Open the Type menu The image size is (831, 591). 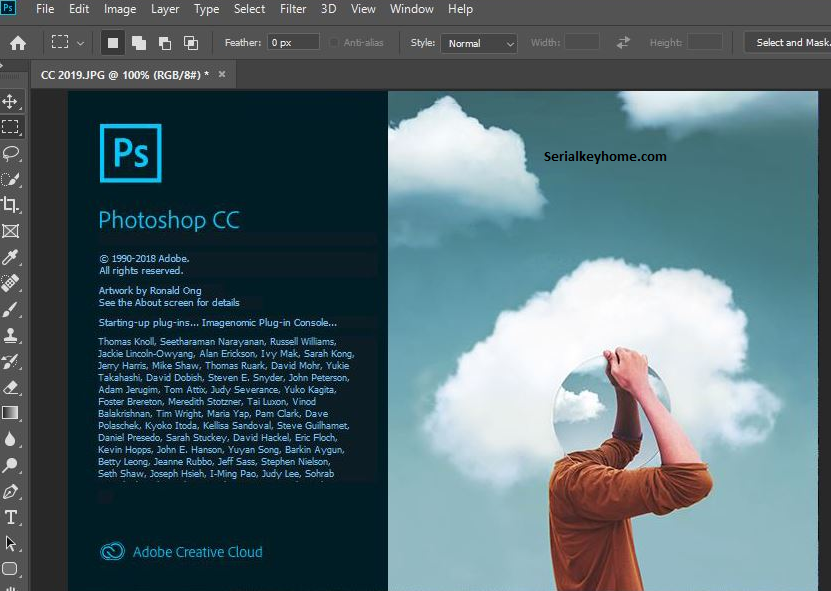pos(206,9)
